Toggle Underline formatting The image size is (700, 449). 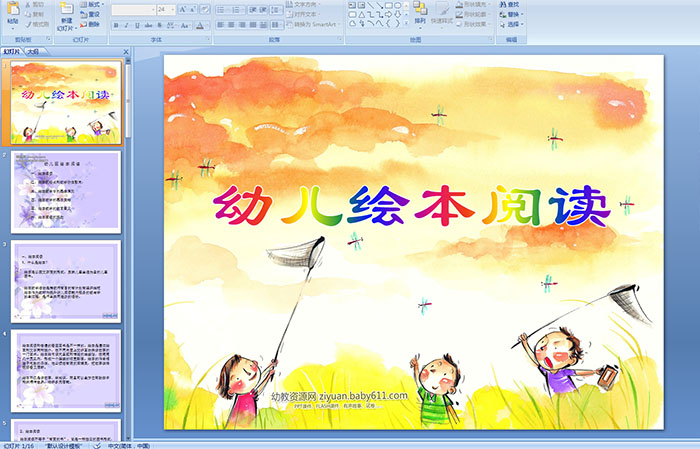[x=137, y=25]
